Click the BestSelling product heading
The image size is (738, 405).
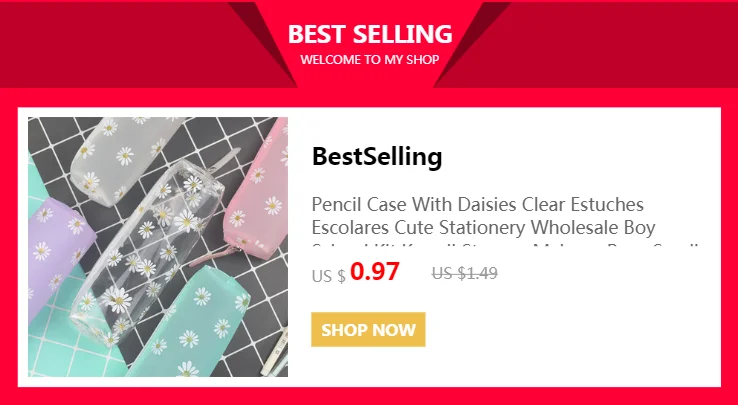(377, 157)
